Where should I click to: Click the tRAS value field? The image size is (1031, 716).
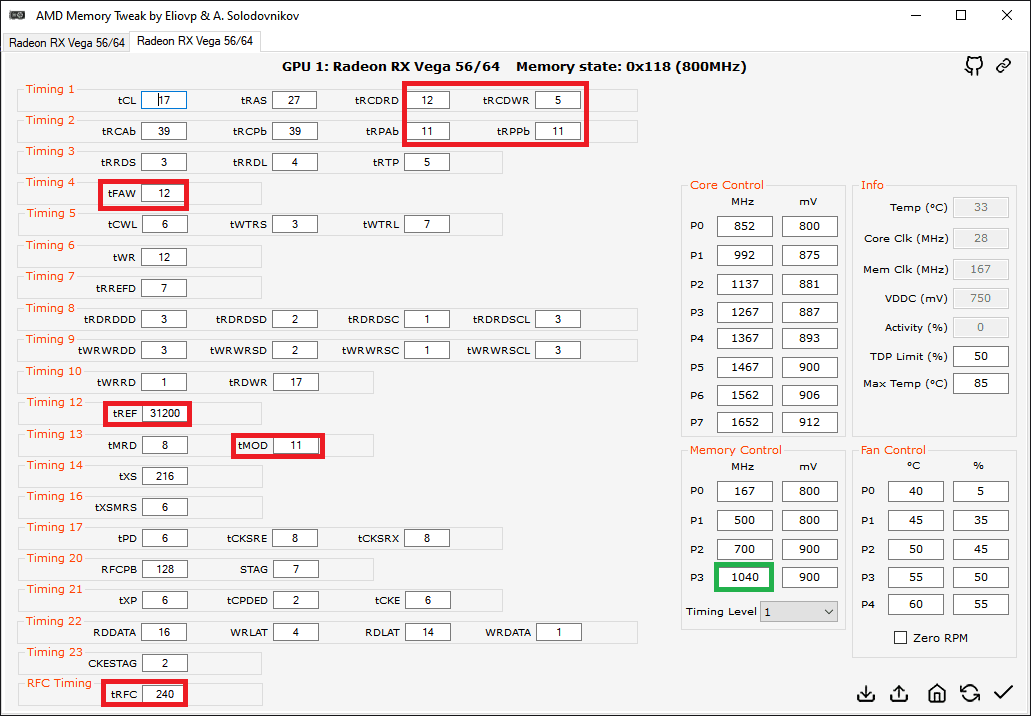coord(295,100)
